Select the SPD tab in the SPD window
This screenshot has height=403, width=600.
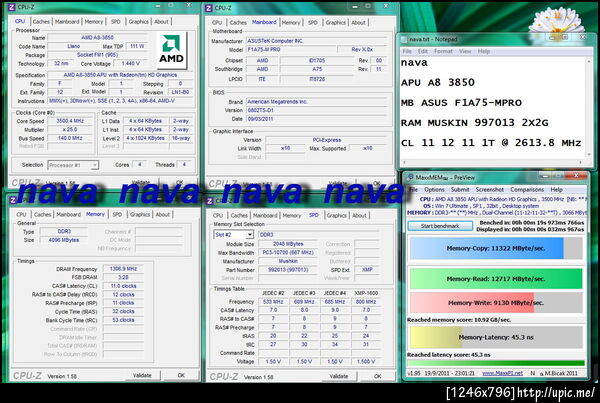click(313, 215)
